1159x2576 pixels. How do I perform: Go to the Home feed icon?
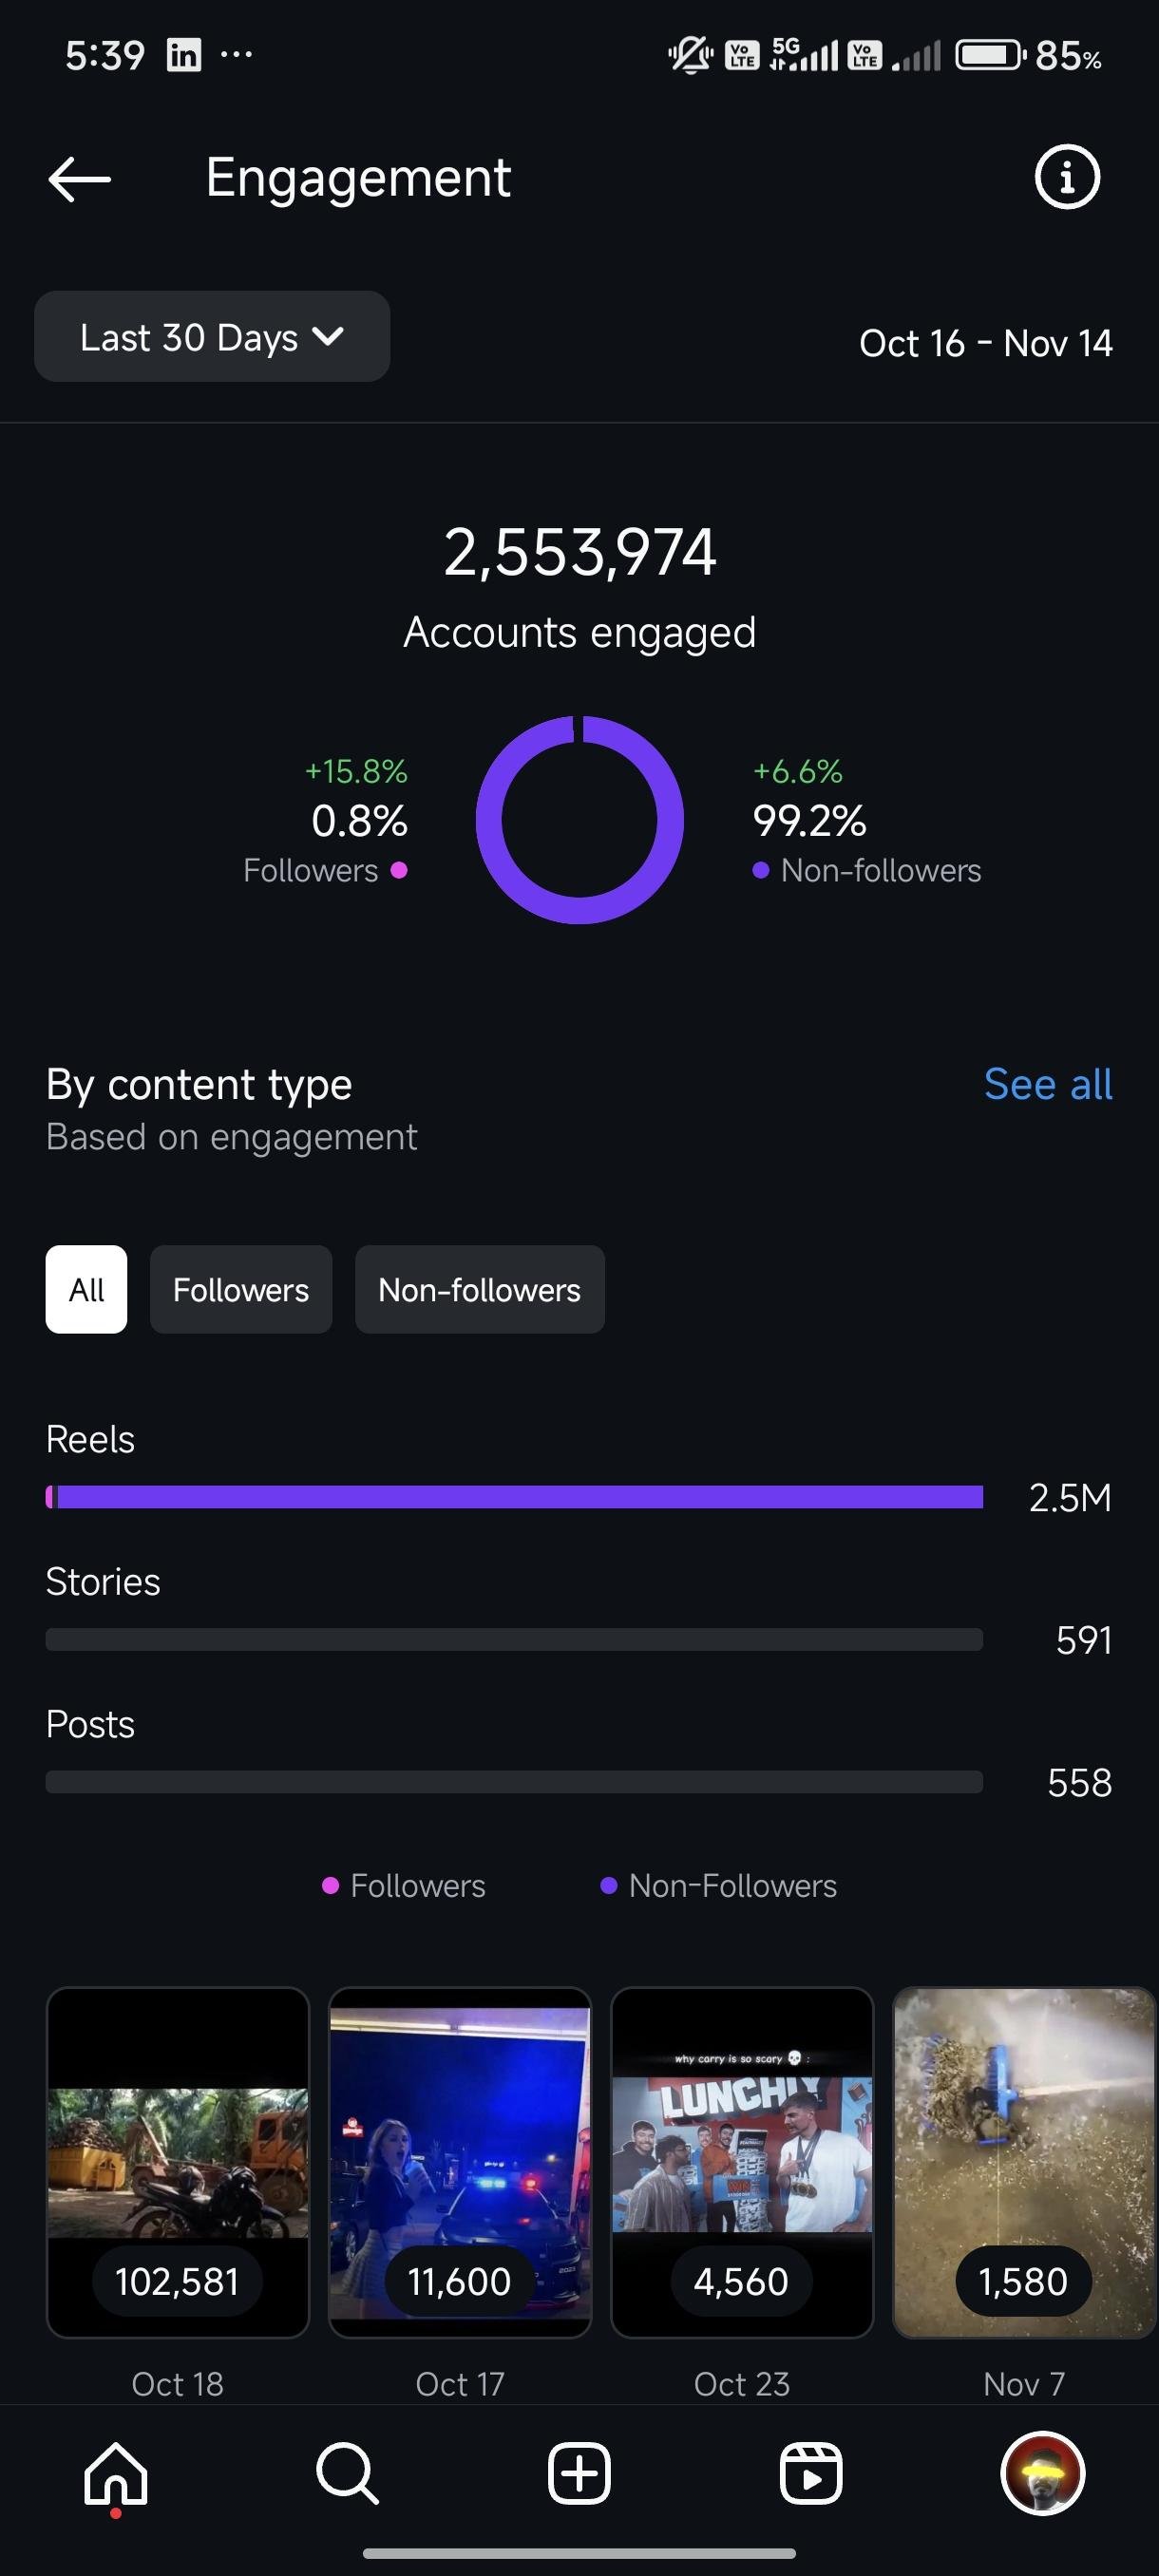click(116, 2473)
